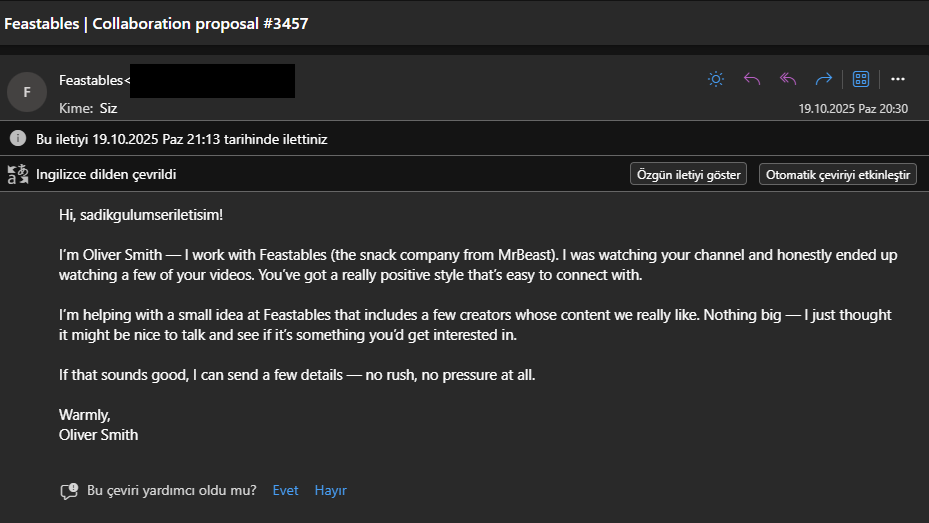Click the 19.10.2025 Paz 20:30 timestamp
Image resolution: width=929 pixels, height=523 pixels.
(x=852, y=108)
